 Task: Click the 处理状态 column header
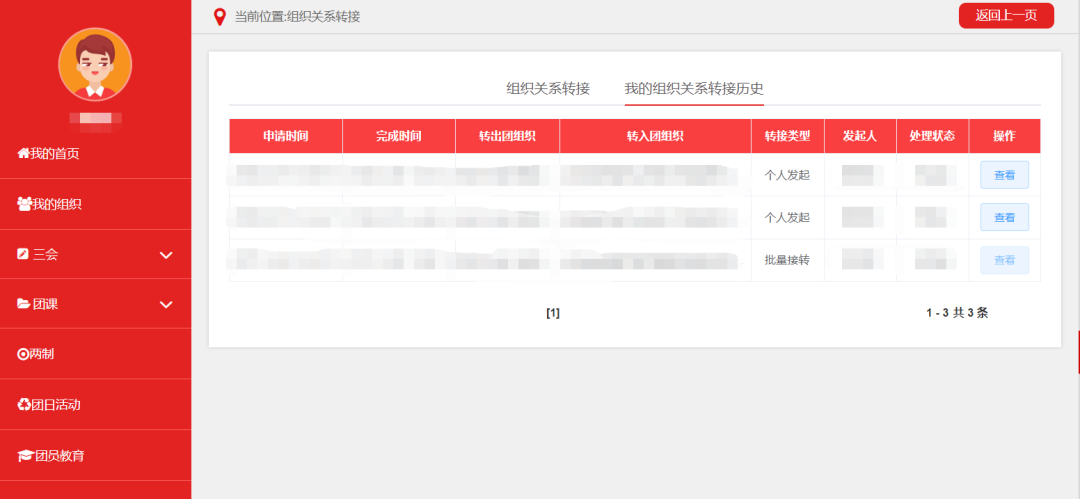click(x=932, y=136)
